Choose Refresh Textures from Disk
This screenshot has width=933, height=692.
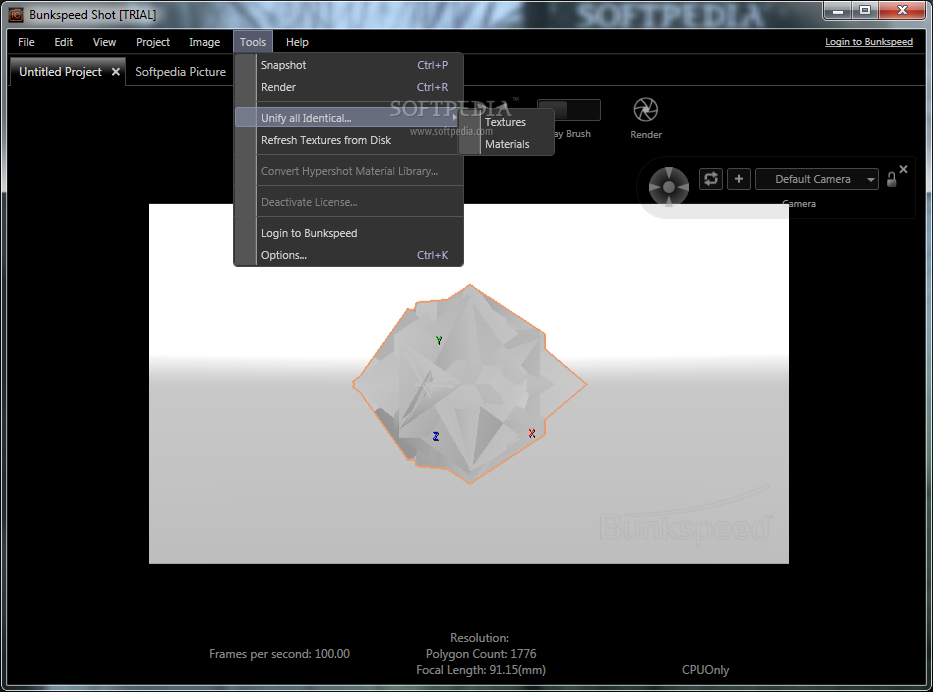point(349,140)
